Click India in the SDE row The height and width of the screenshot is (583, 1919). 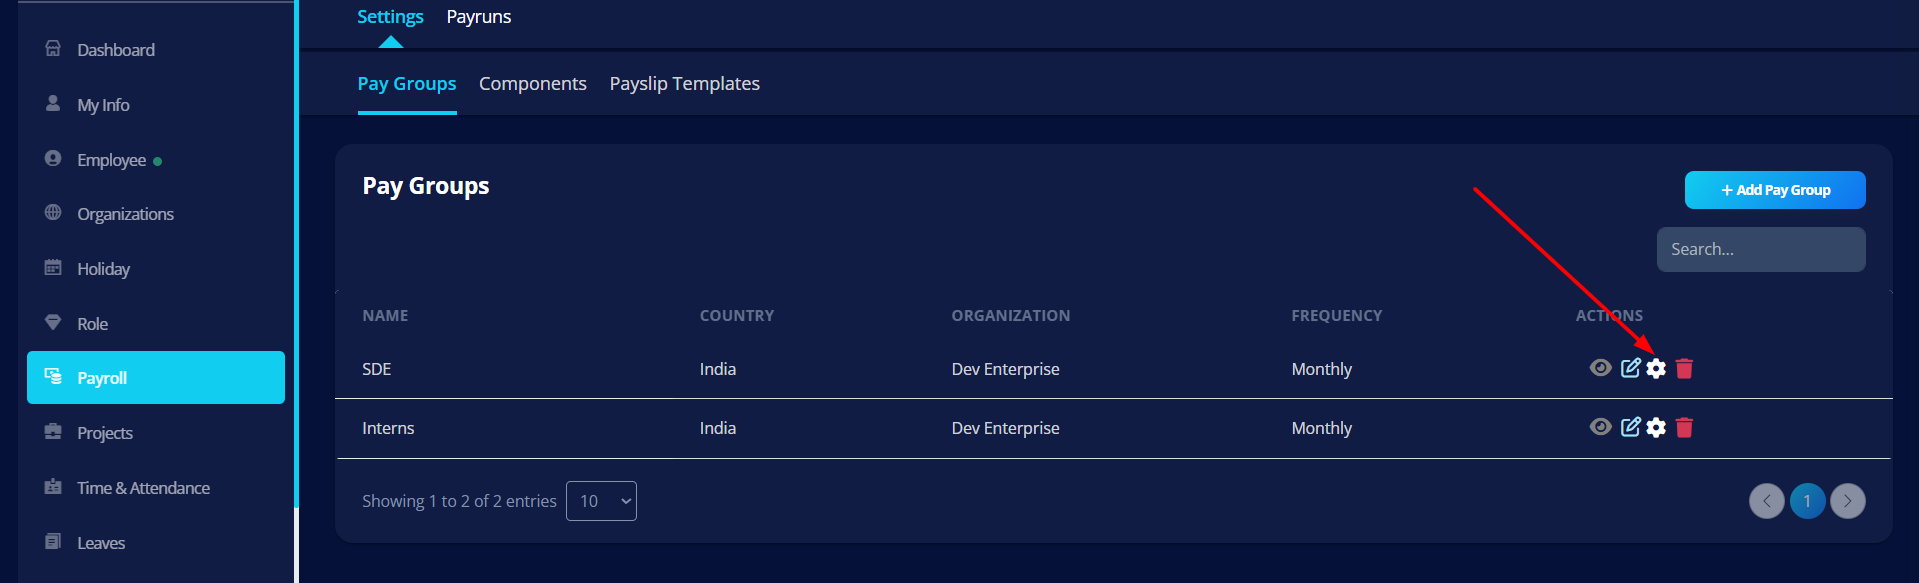718,369
